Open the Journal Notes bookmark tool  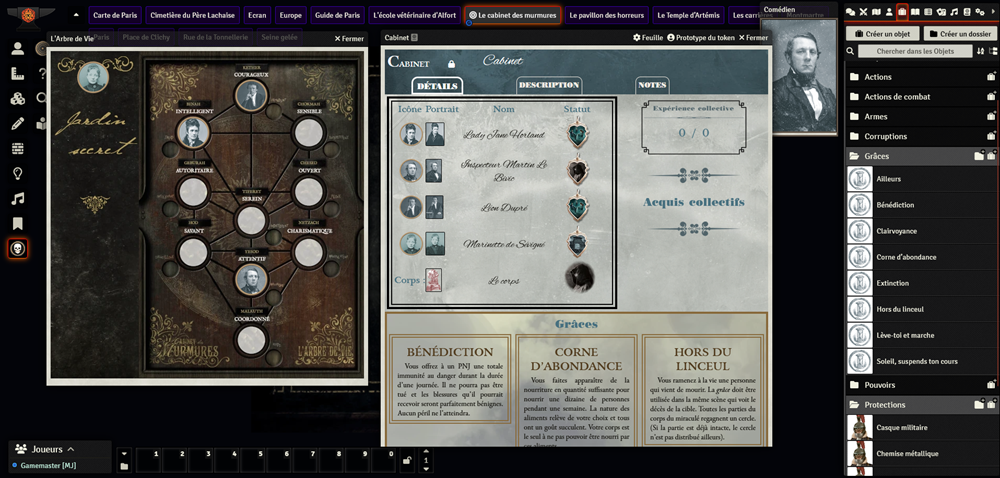pyautogui.click(x=17, y=223)
